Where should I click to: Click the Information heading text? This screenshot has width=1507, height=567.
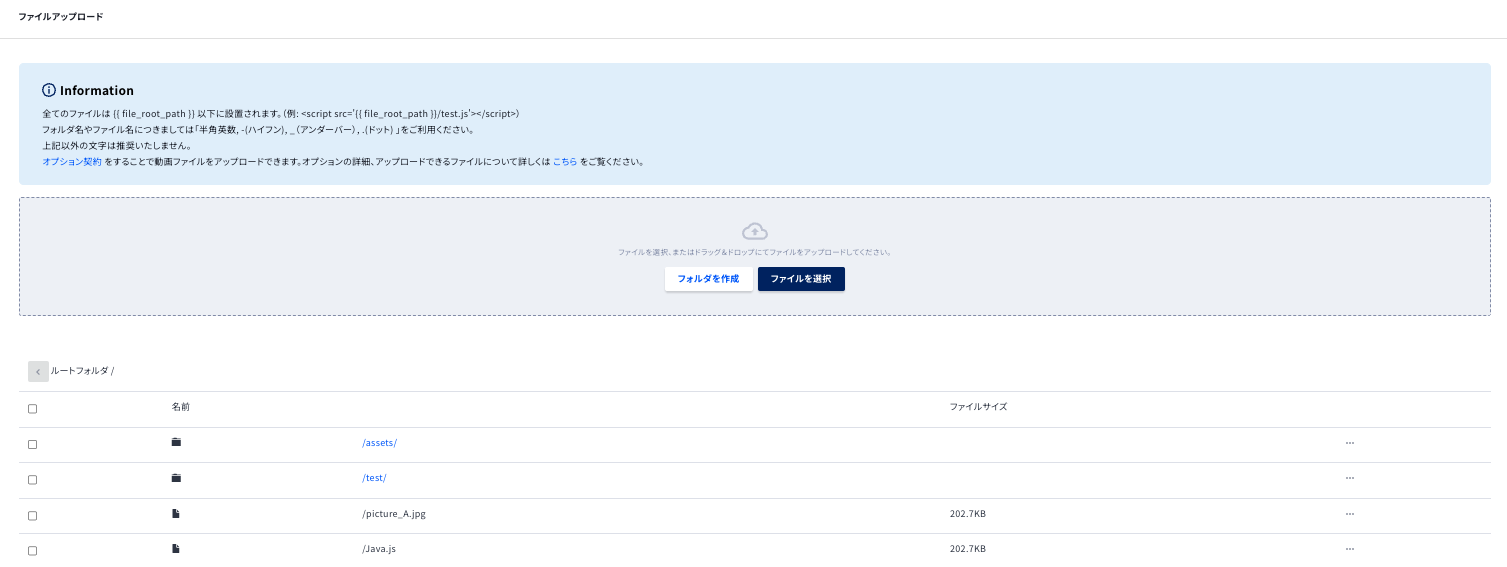97,90
